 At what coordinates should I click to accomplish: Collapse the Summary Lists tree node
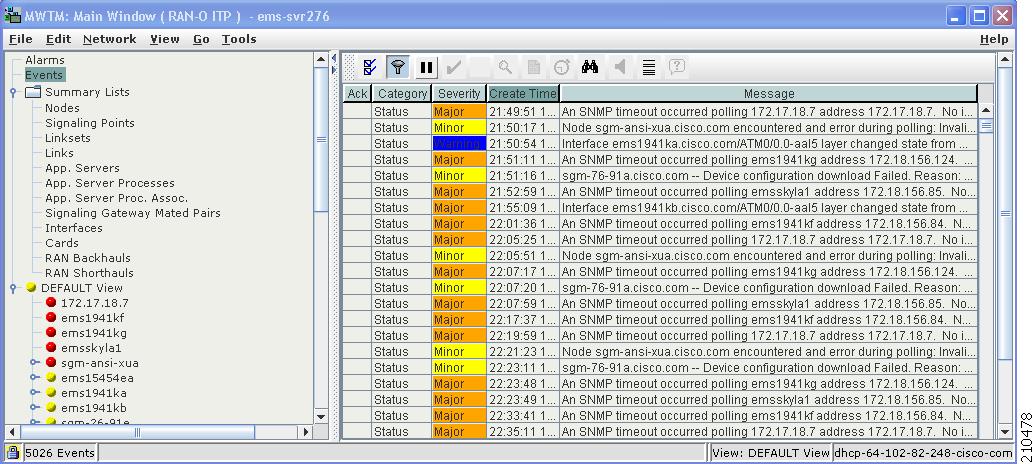[x=13, y=92]
